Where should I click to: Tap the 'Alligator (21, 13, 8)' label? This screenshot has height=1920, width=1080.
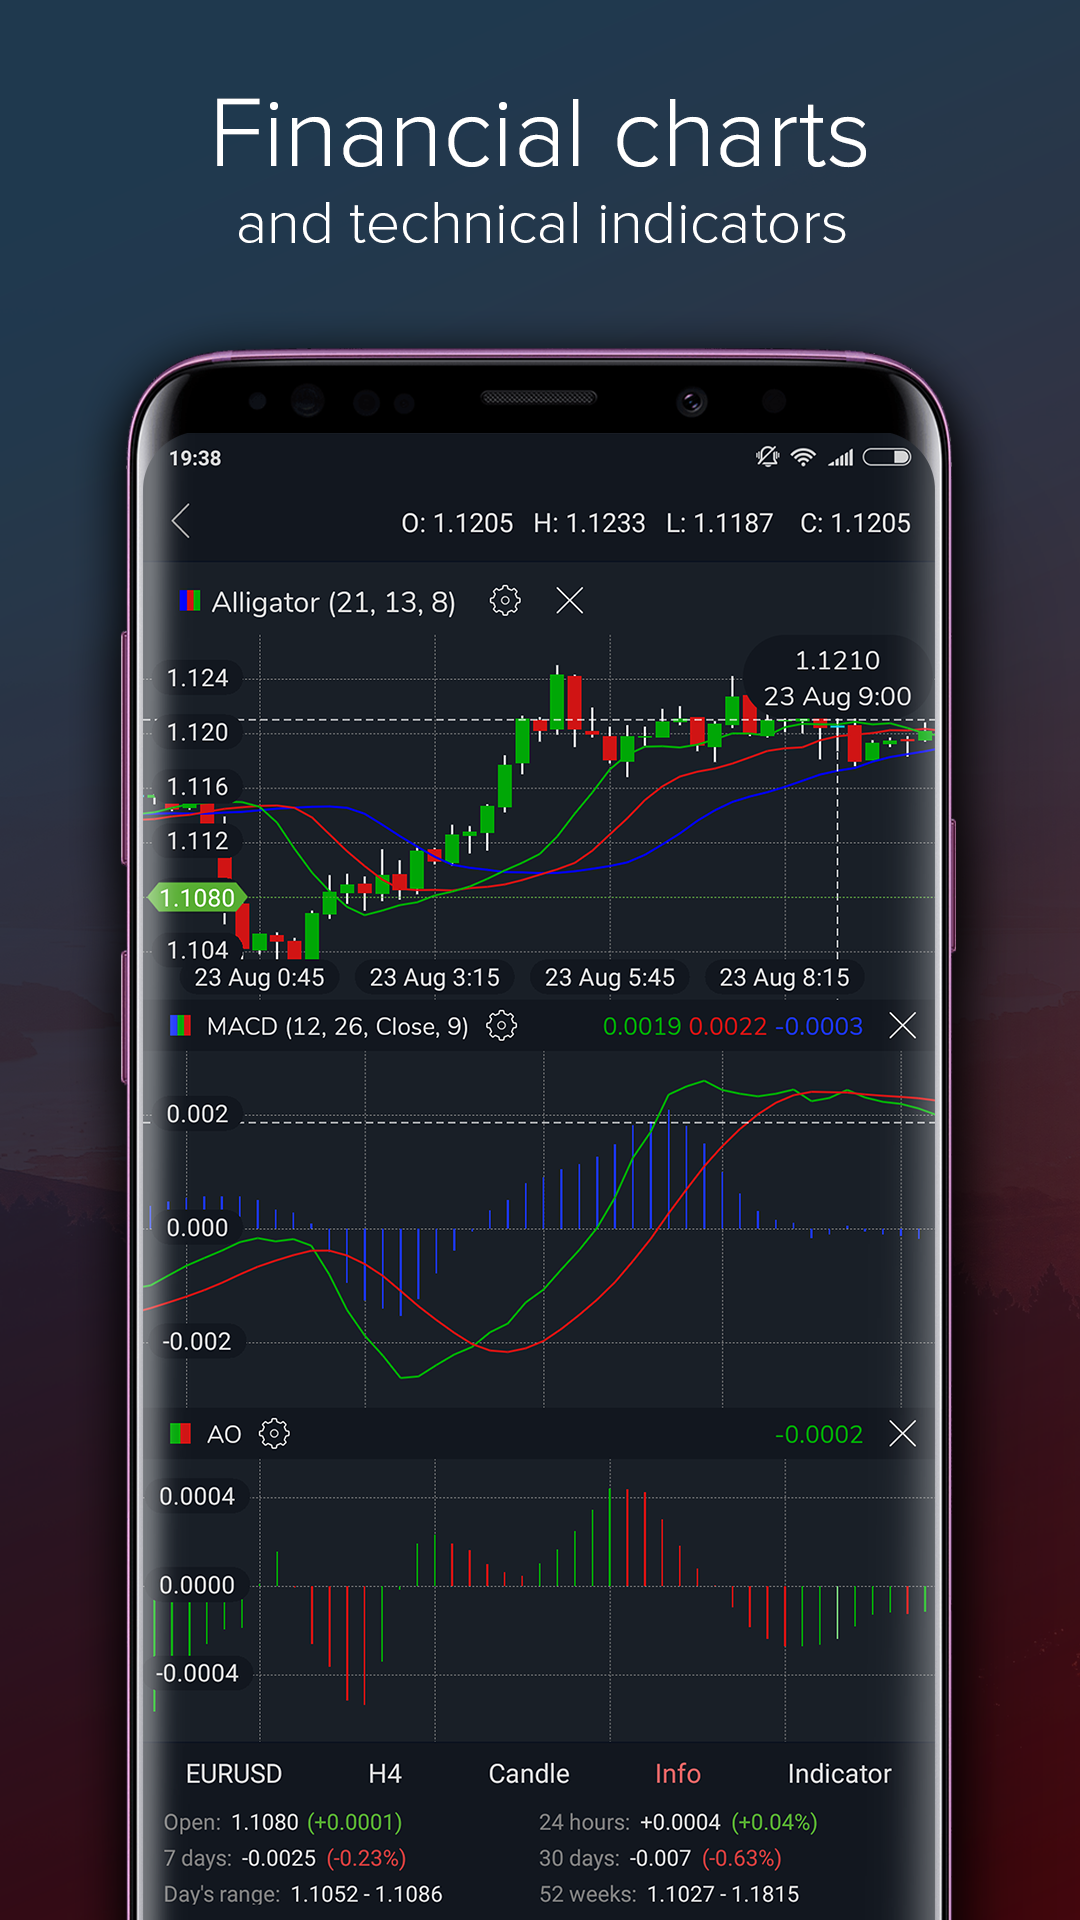333,602
